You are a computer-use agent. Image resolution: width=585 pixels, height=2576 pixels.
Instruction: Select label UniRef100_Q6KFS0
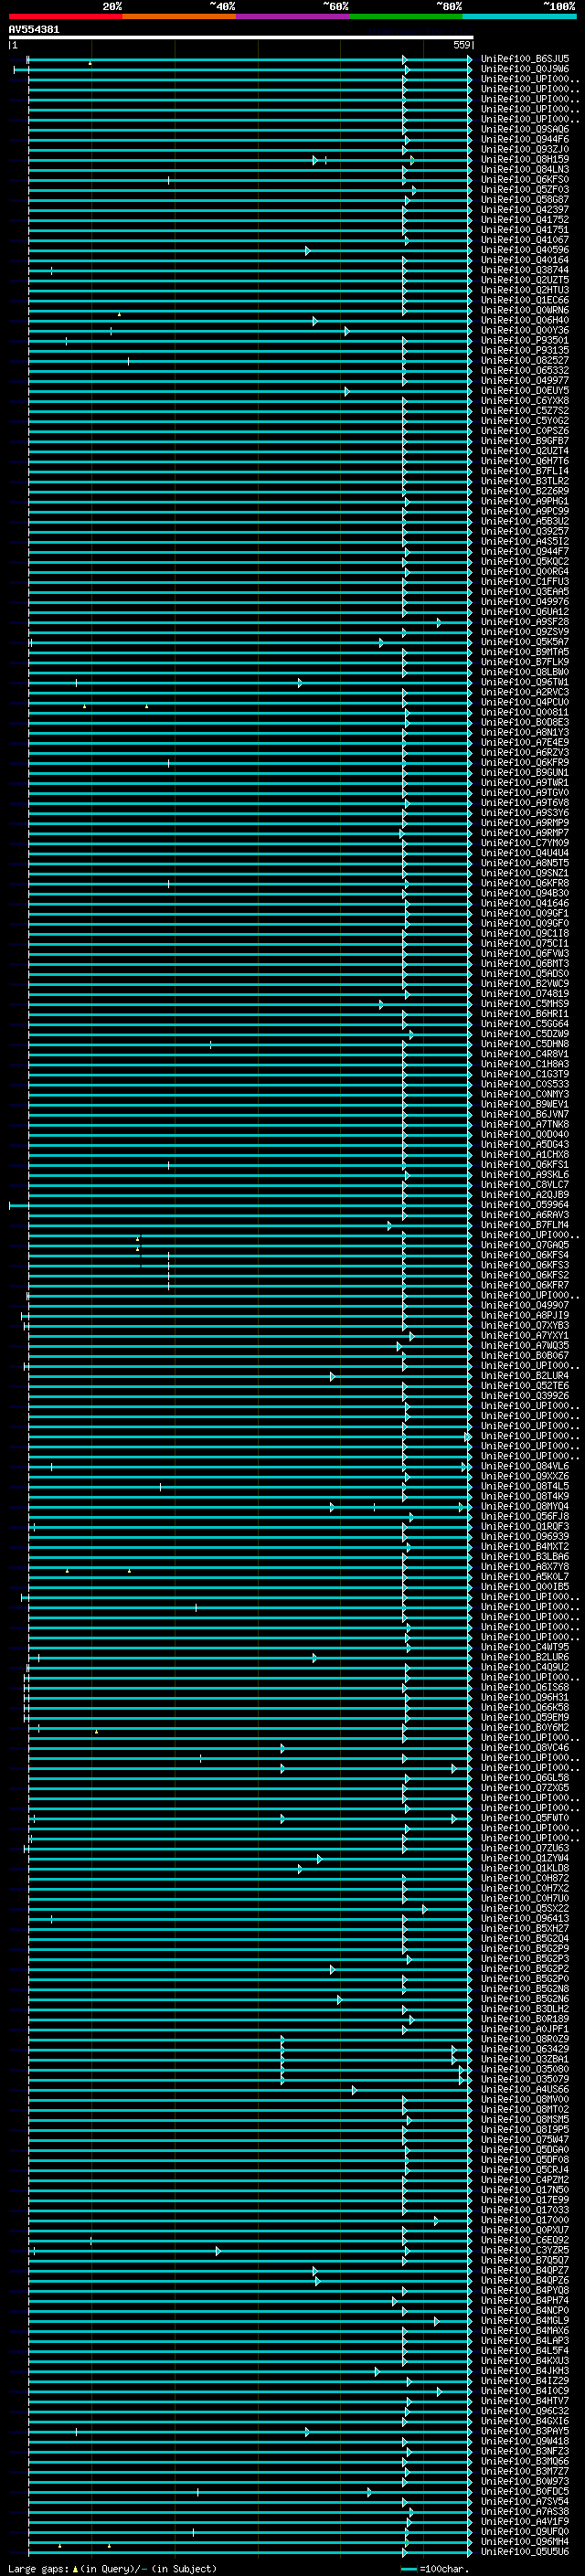(525, 179)
